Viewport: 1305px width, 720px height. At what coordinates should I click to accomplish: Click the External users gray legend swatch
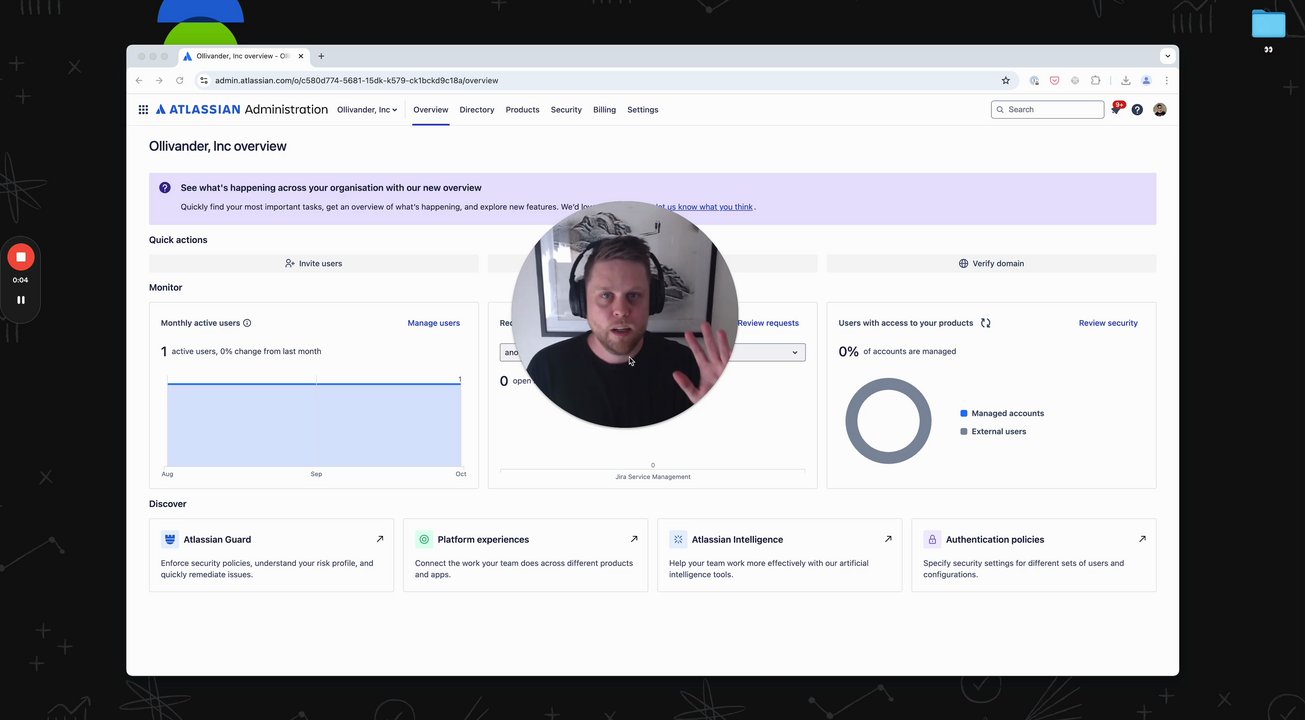coord(964,432)
